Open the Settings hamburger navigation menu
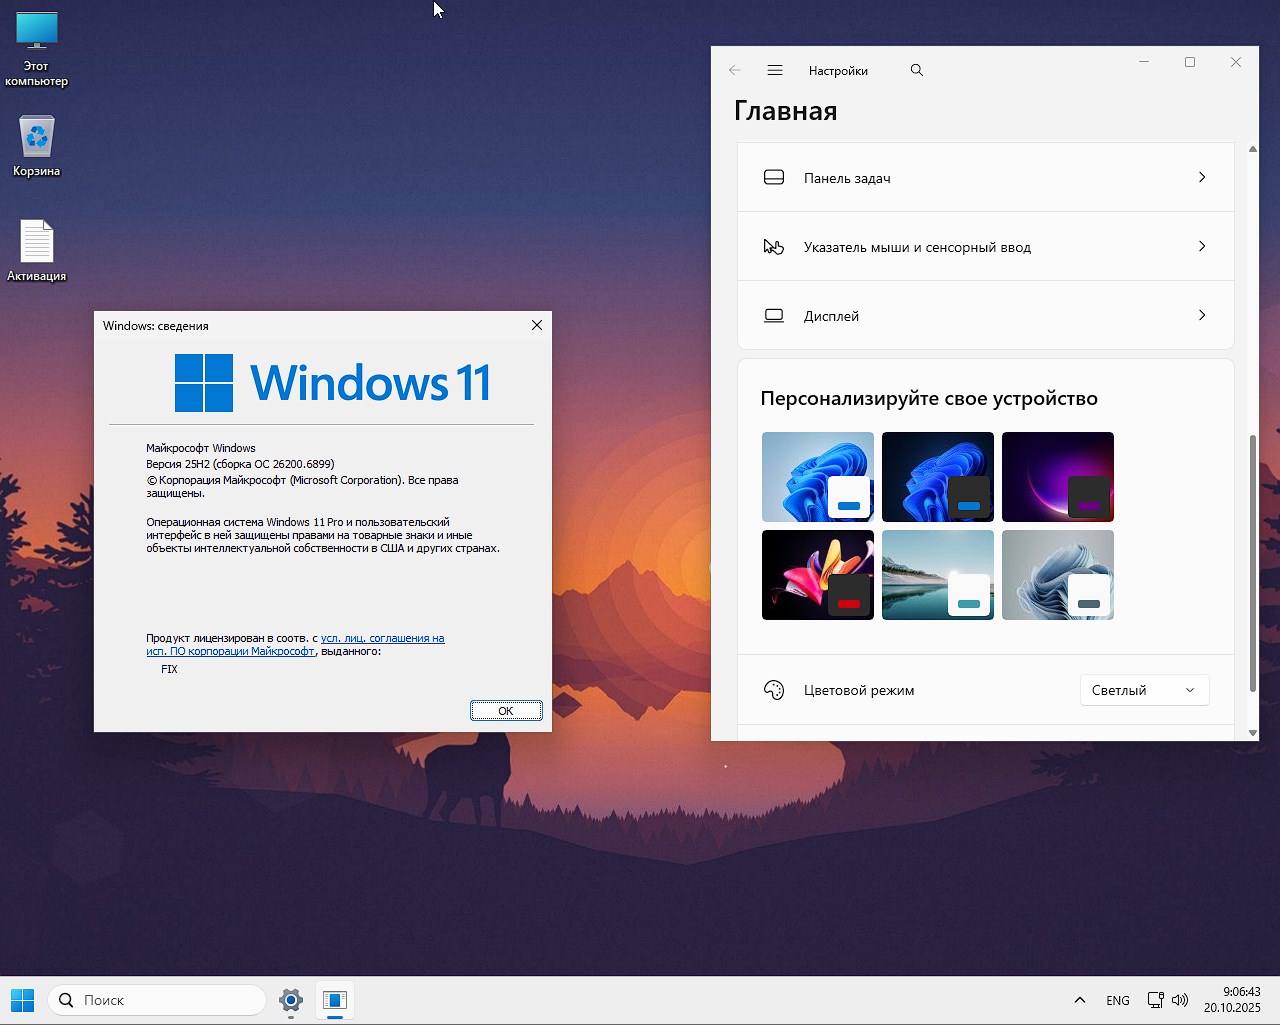 [774, 70]
